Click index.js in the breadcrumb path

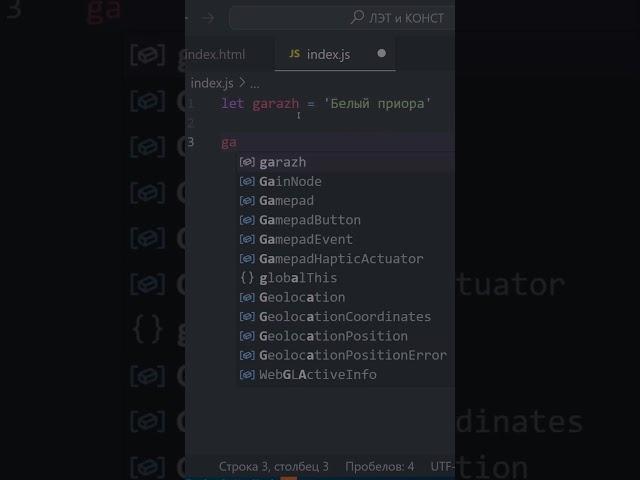pos(211,83)
